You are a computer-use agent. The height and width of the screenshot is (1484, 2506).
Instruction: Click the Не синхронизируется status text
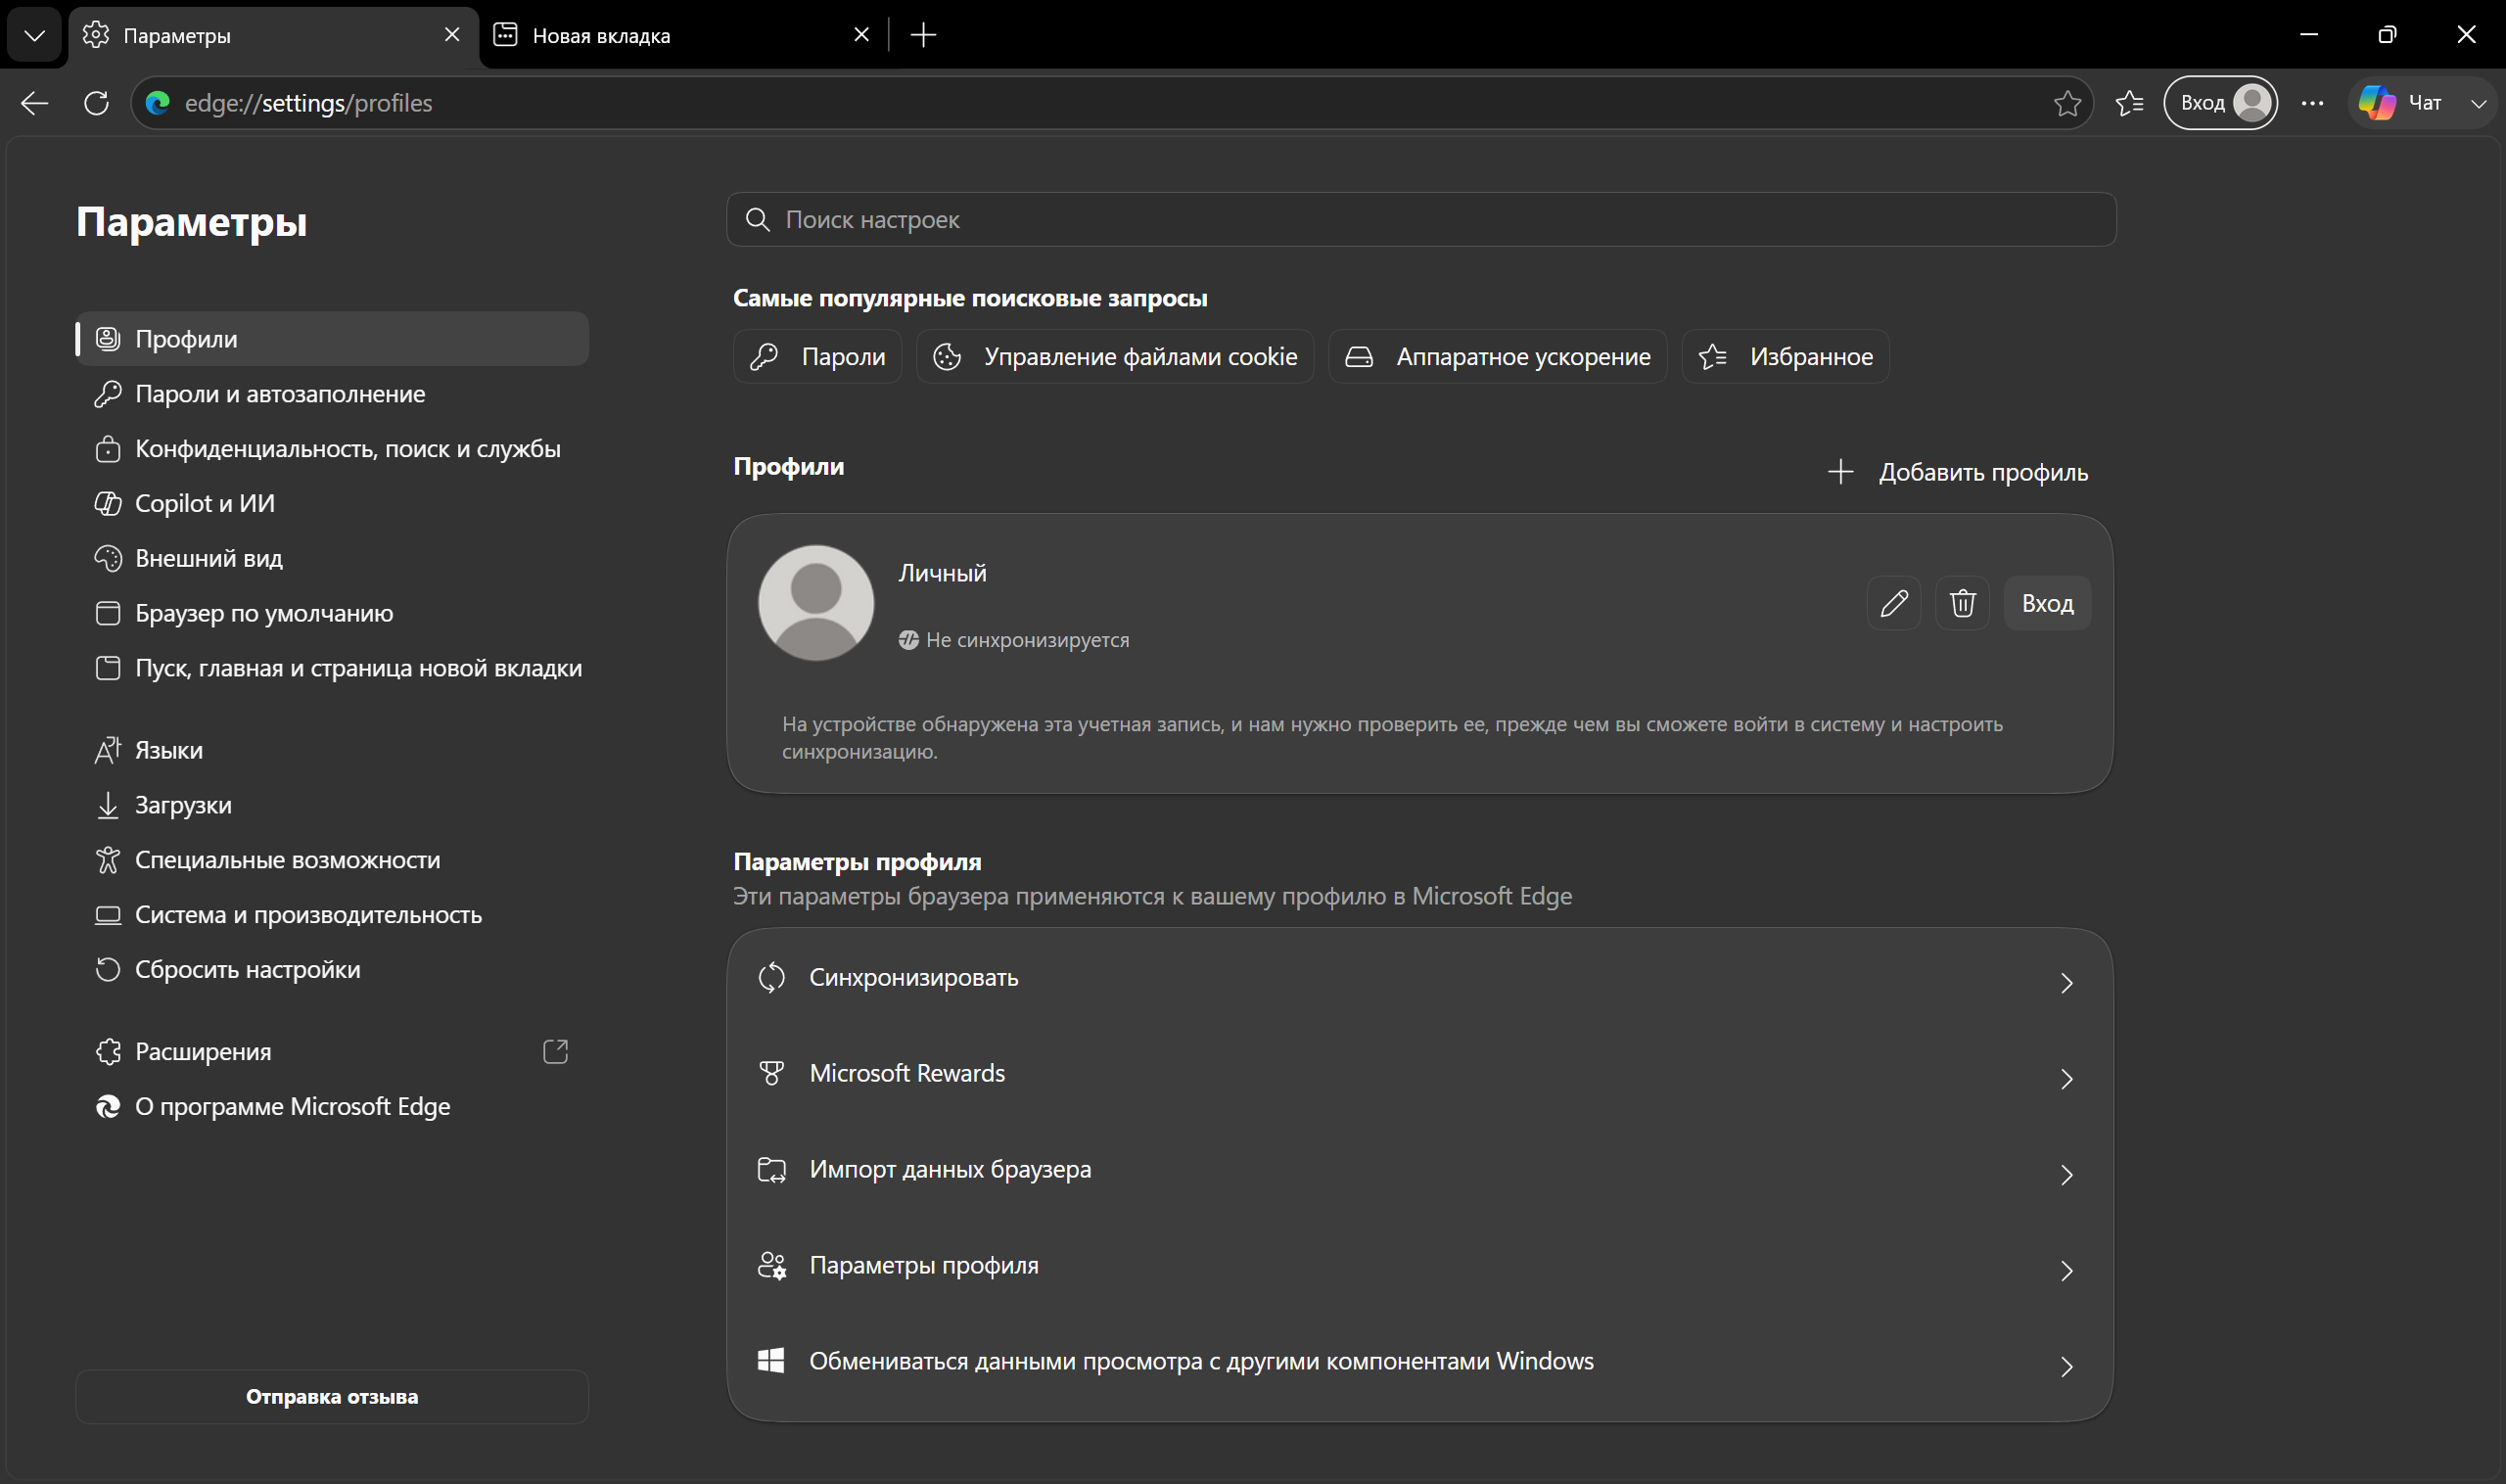pos(1027,640)
